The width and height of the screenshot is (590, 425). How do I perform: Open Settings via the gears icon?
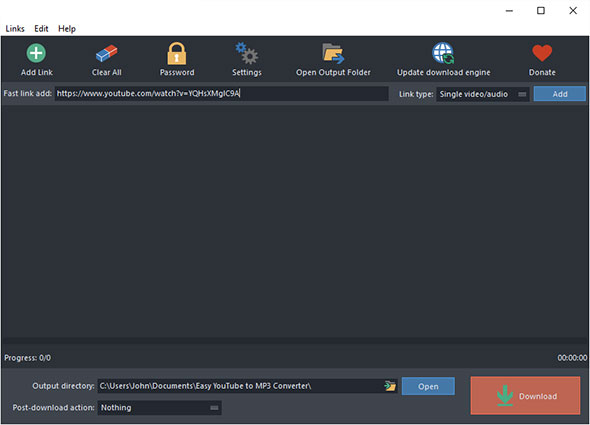coord(246,53)
